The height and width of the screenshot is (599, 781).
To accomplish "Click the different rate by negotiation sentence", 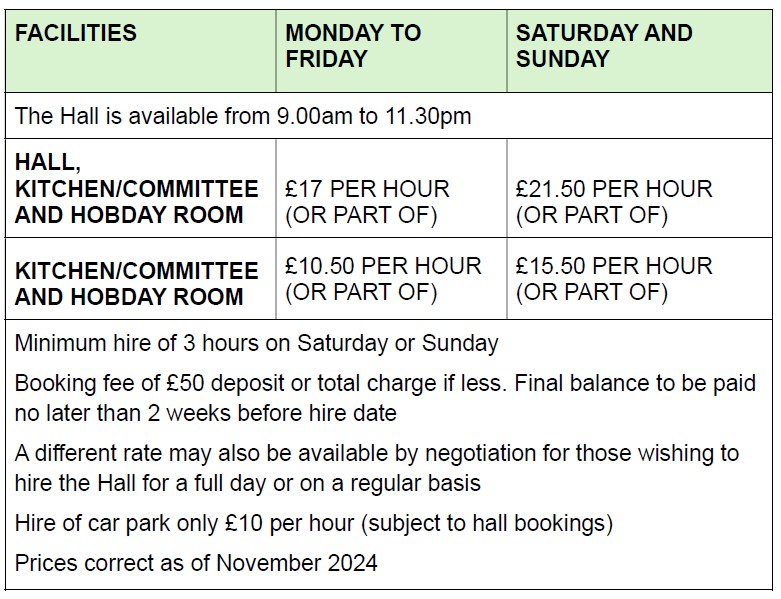I will tap(376, 454).
